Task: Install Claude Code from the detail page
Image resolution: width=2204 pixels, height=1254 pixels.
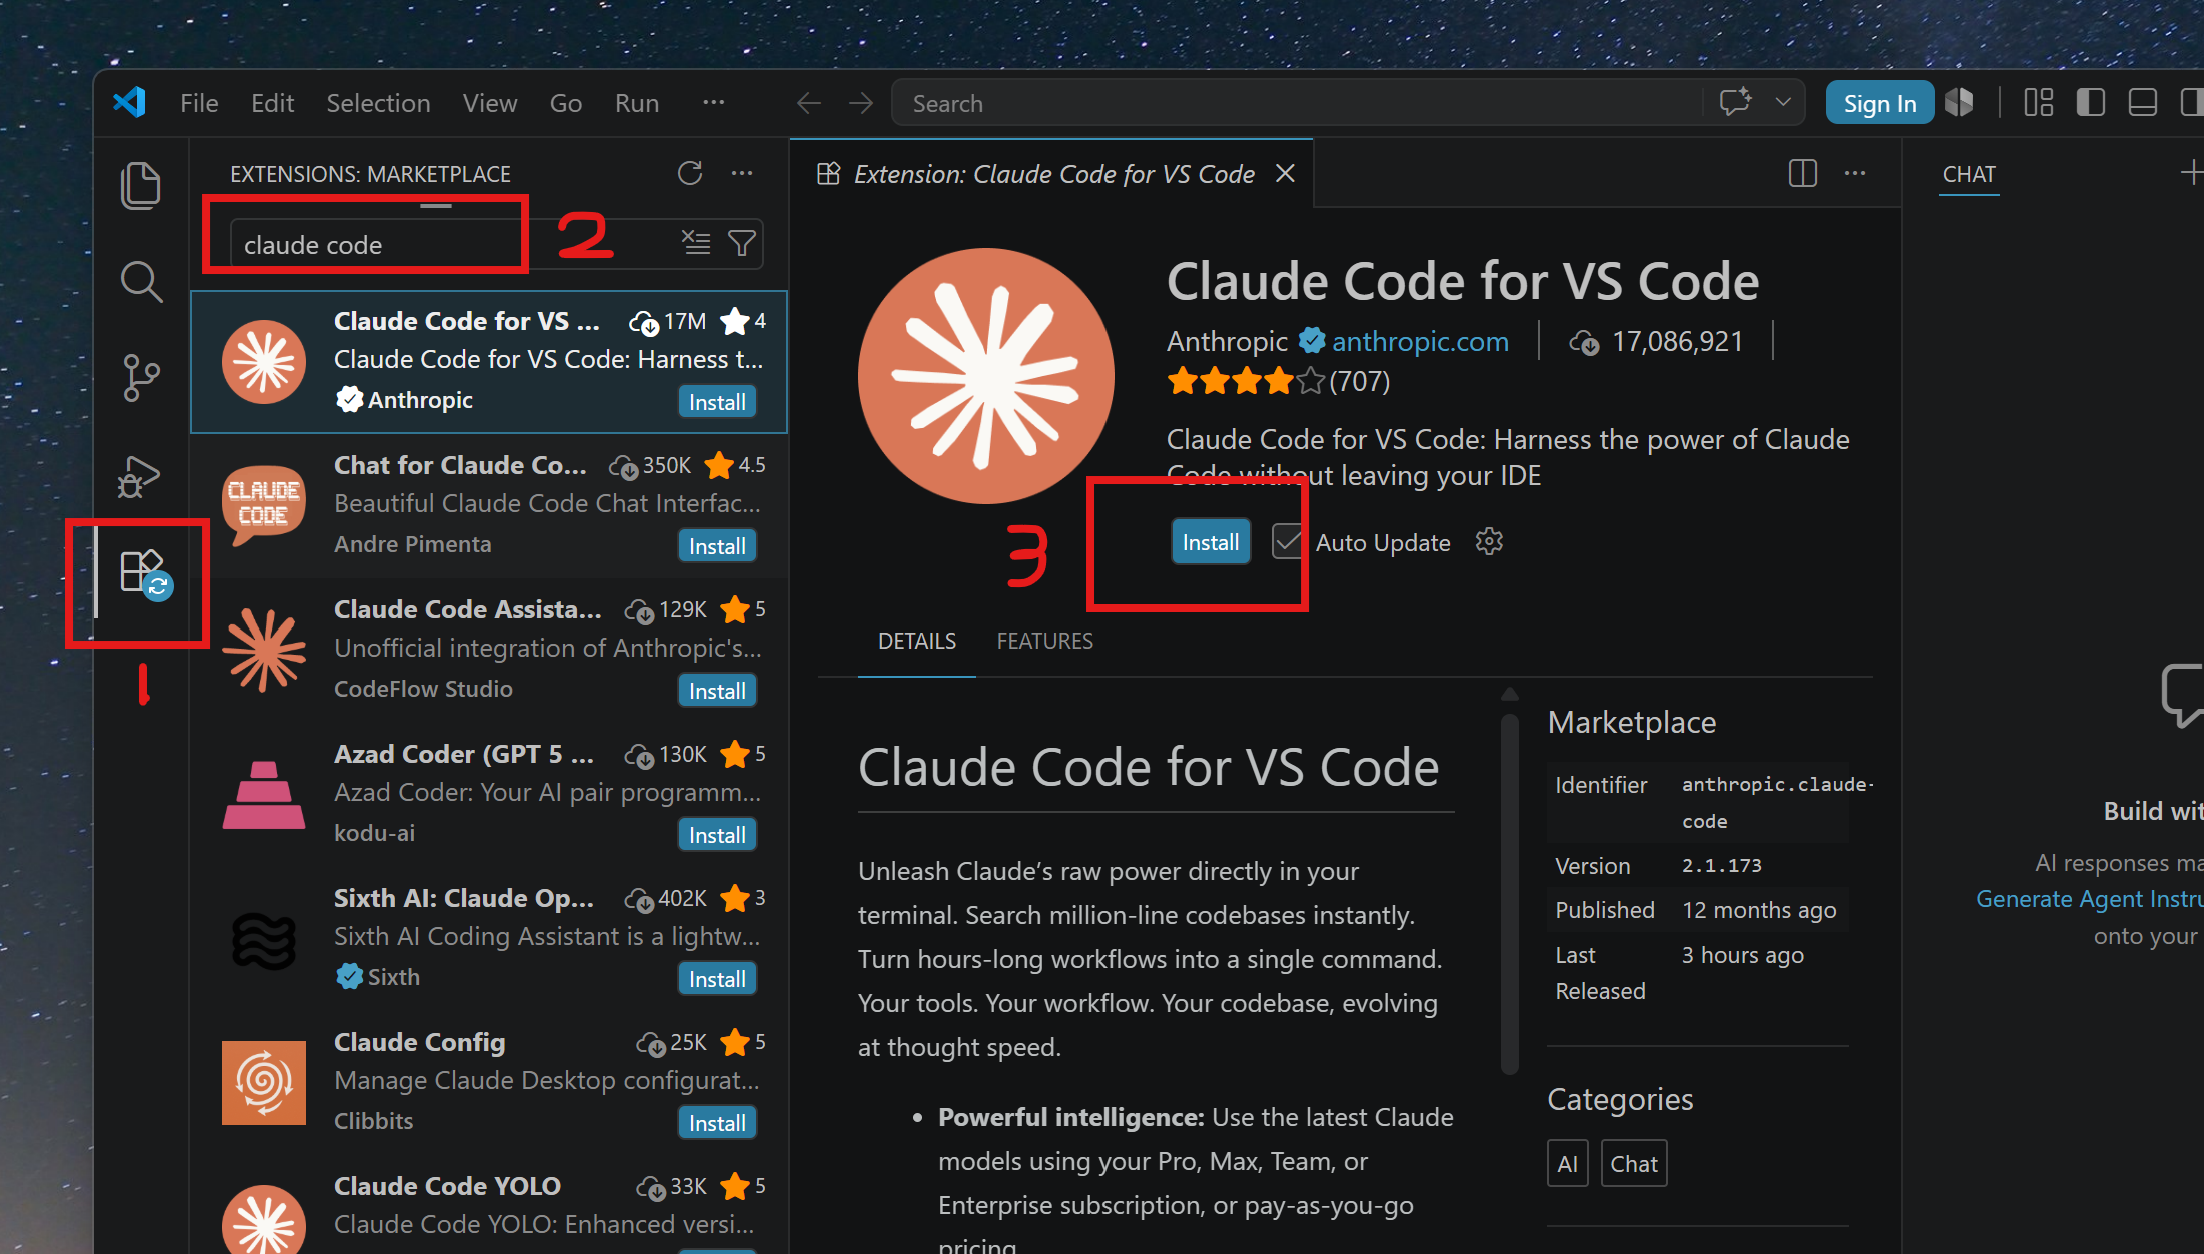Action: click(x=1211, y=542)
